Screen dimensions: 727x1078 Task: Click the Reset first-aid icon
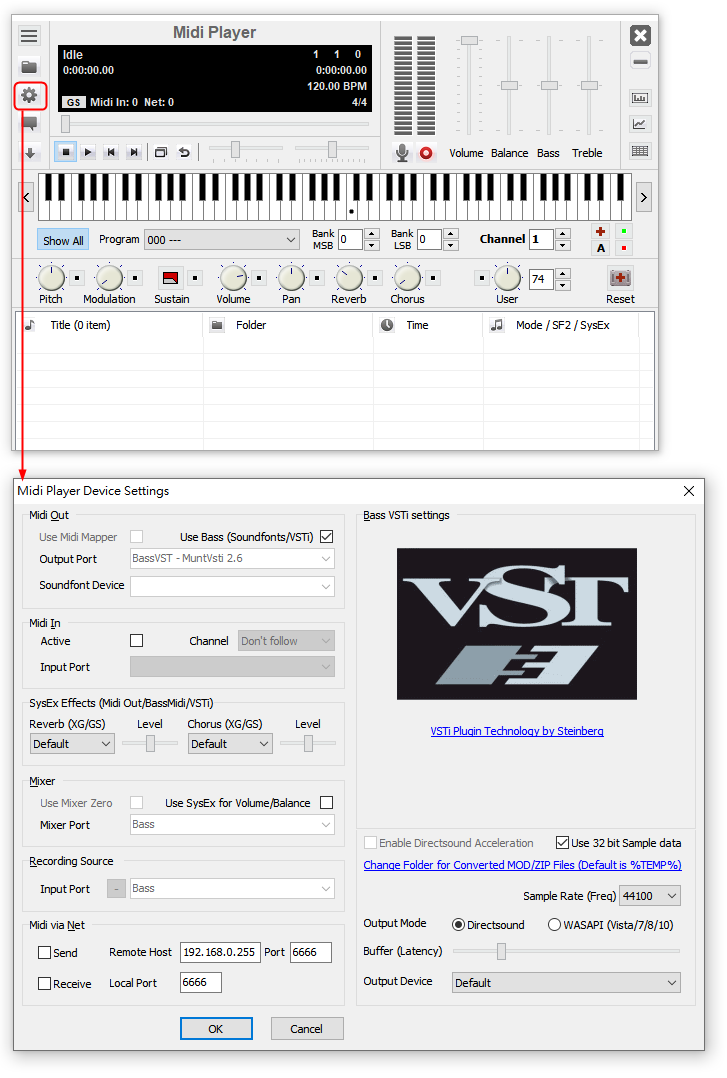620,278
